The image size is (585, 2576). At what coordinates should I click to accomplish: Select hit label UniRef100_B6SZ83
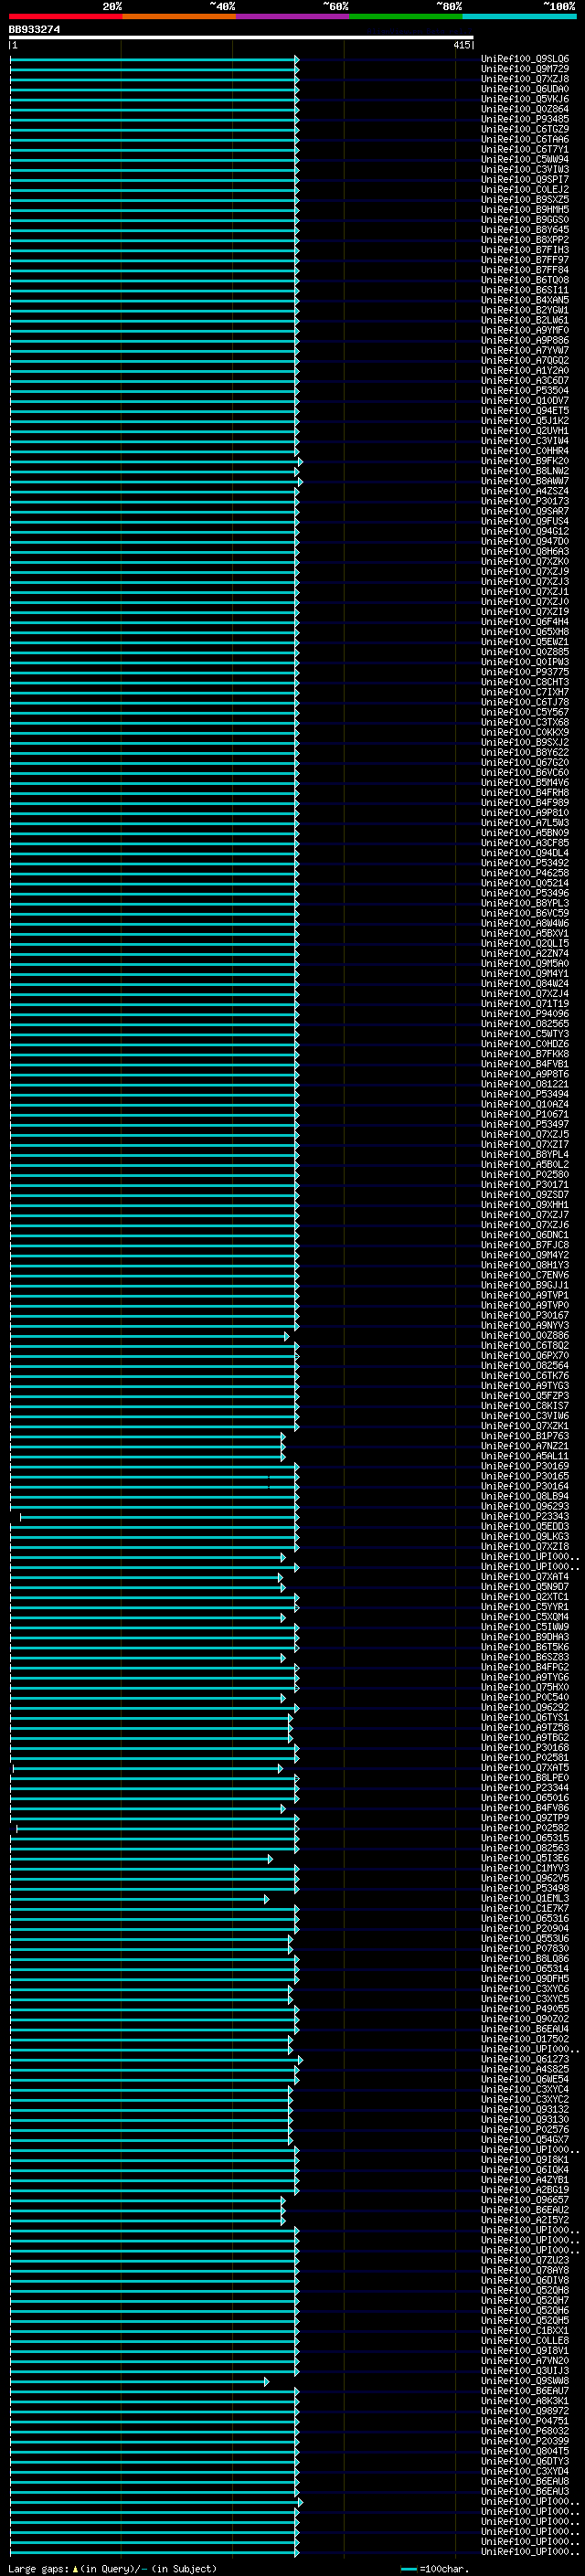[525, 1658]
